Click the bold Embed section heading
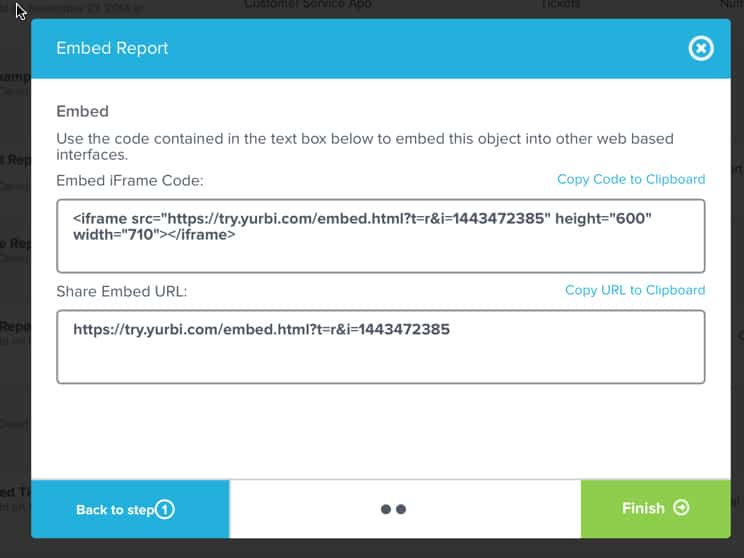Viewport: 744px width, 558px height. click(82, 111)
